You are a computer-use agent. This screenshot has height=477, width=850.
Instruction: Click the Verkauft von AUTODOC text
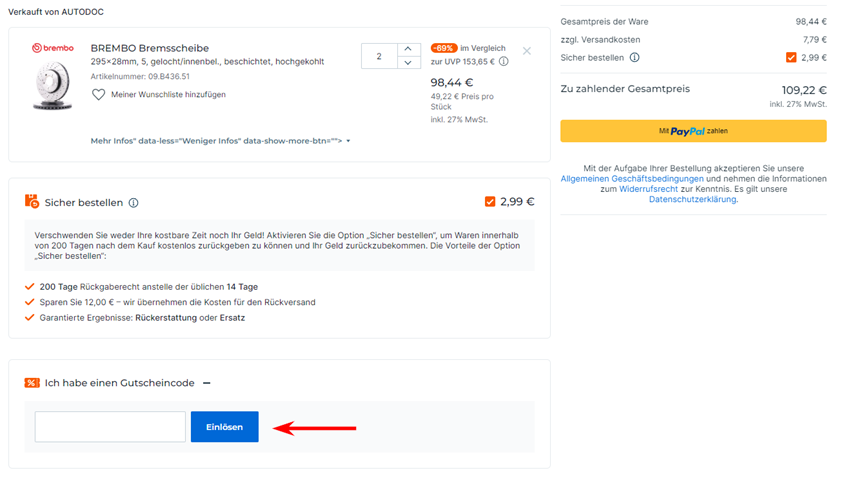tap(56, 12)
